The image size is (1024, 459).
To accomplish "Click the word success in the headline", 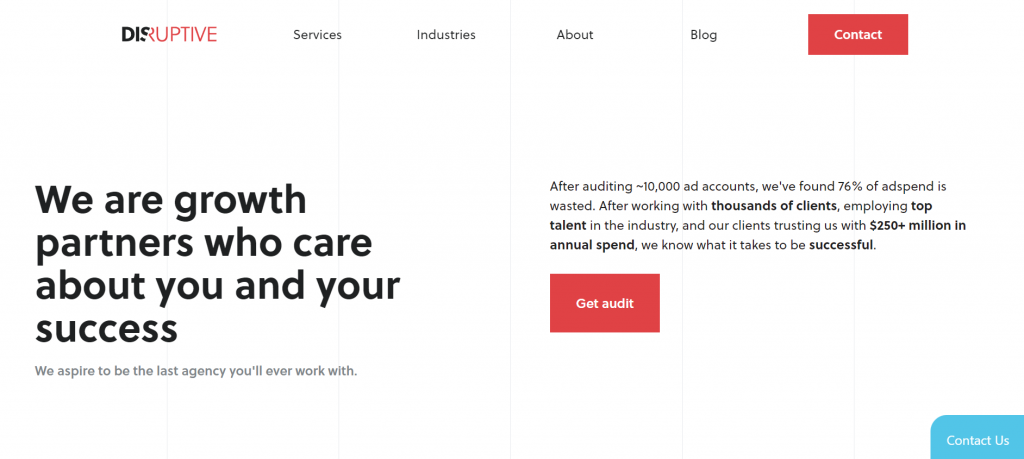I will click(106, 328).
